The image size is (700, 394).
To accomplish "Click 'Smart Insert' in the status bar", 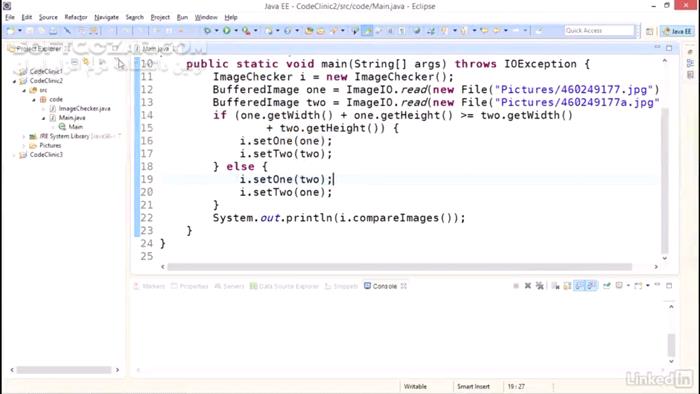I will 473,386.
